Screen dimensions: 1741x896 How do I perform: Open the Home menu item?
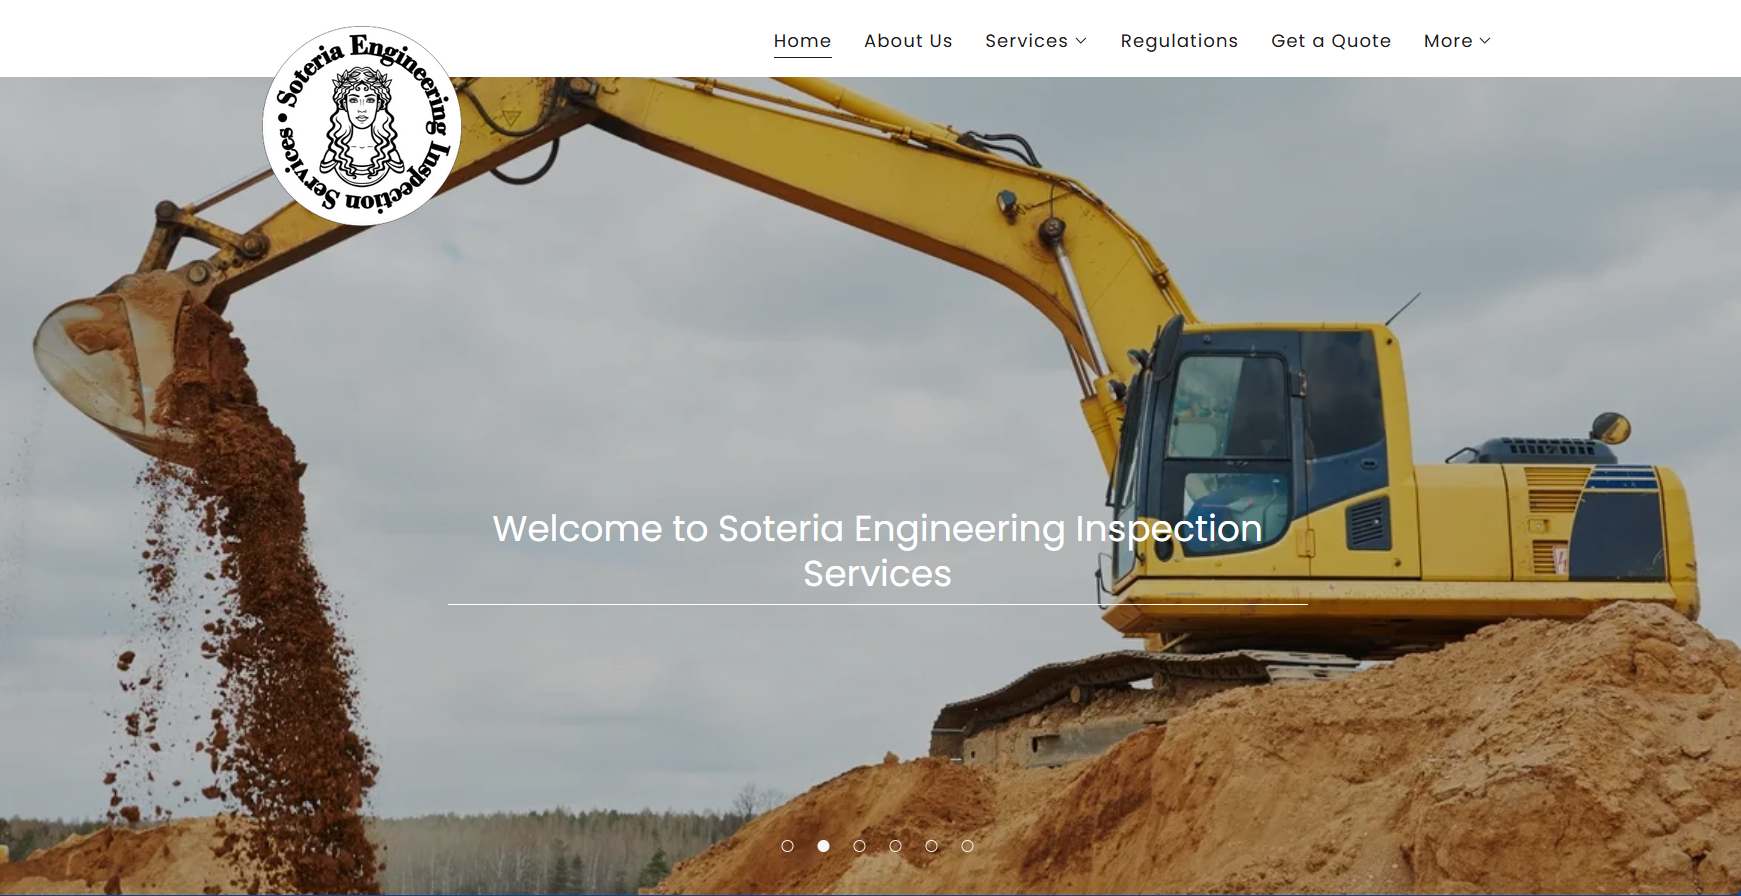[x=802, y=41]
